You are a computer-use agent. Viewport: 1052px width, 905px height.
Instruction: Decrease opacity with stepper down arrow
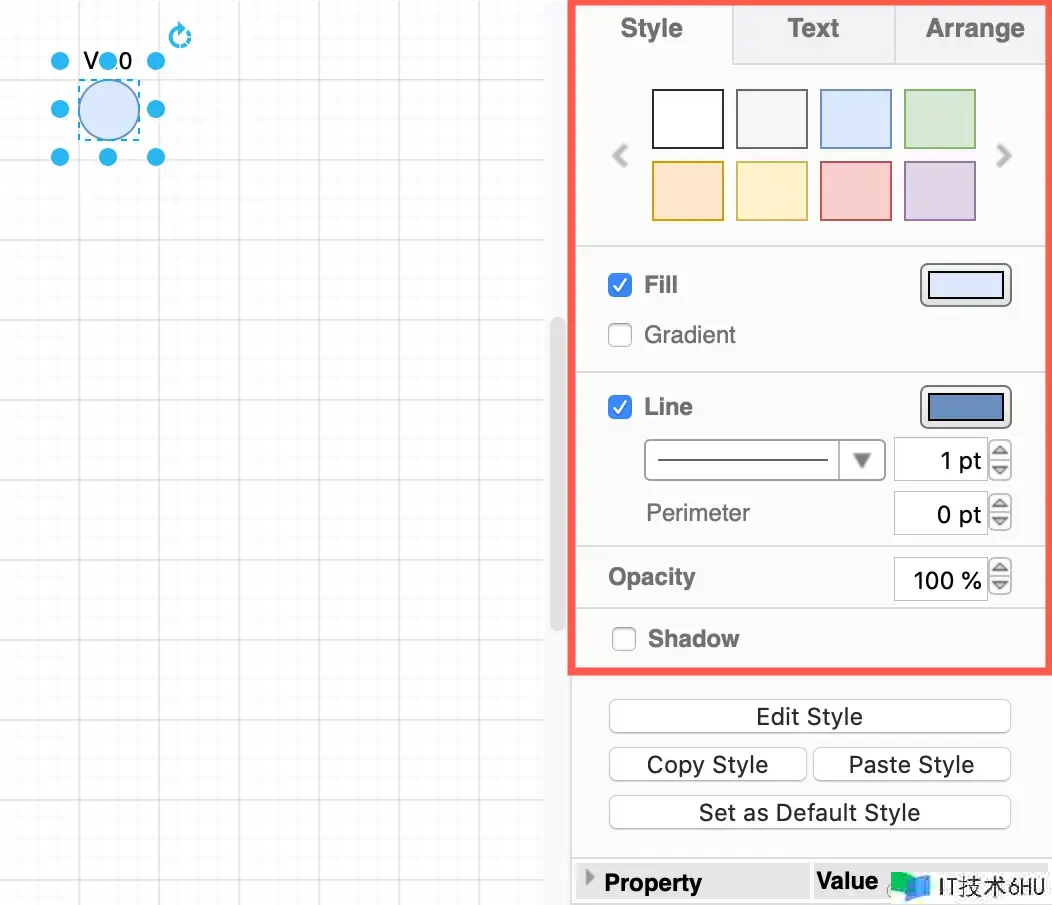tap(1000, 587)
